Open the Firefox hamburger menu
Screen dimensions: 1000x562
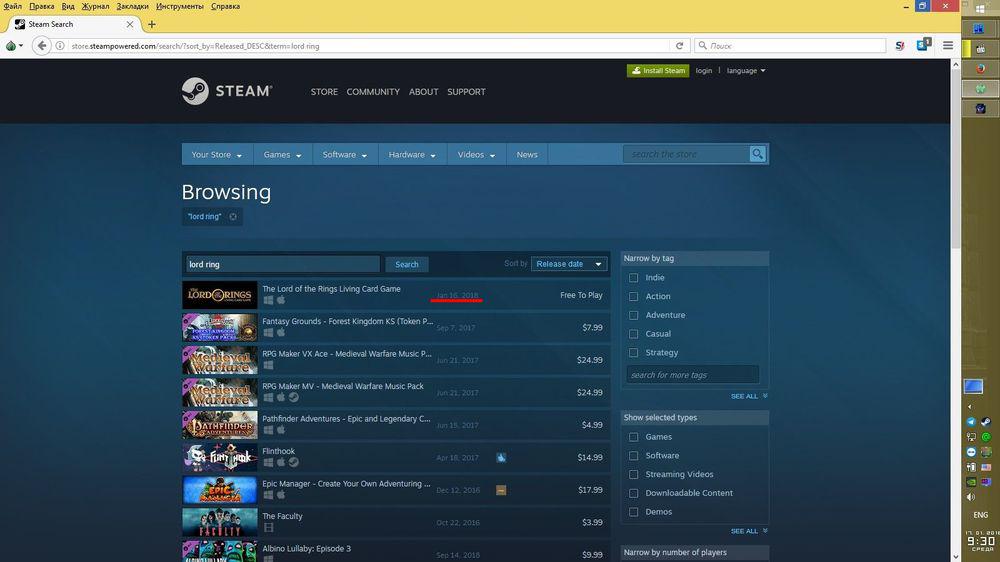click(948, 46)
